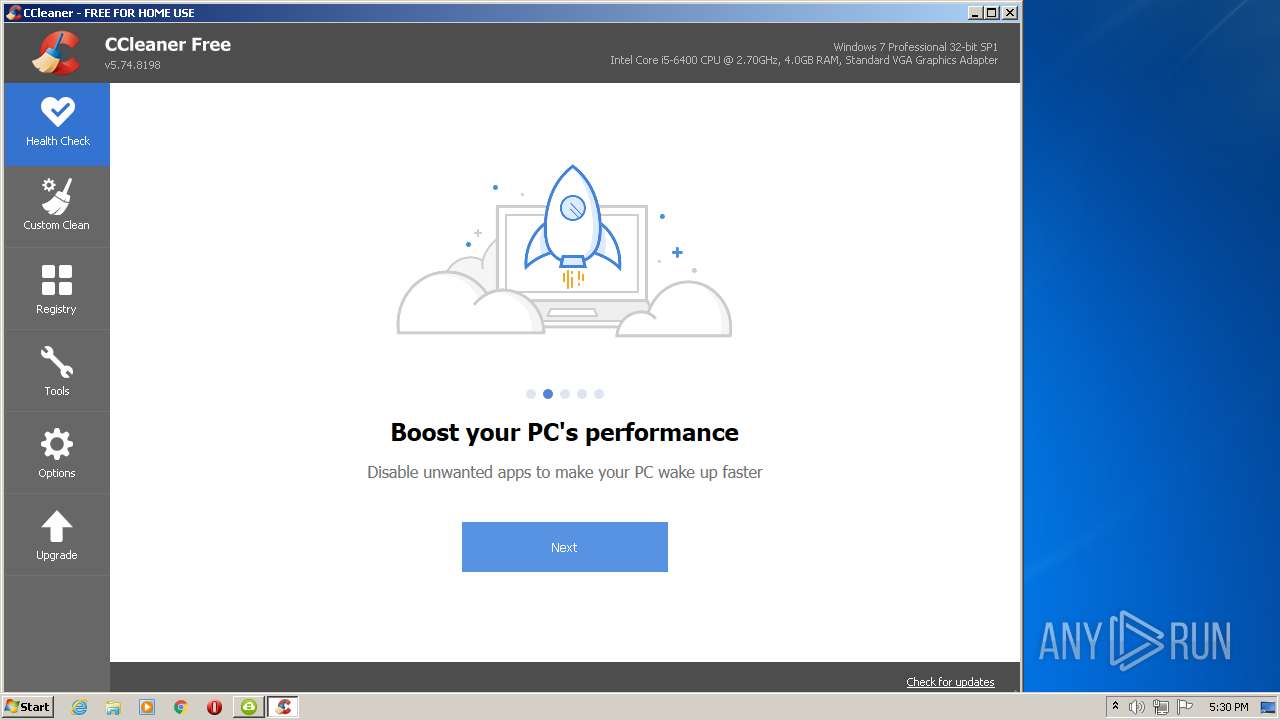The image size is (1280, 720).
Task: Open the Options settings section
Action: [x=57, y=453]
